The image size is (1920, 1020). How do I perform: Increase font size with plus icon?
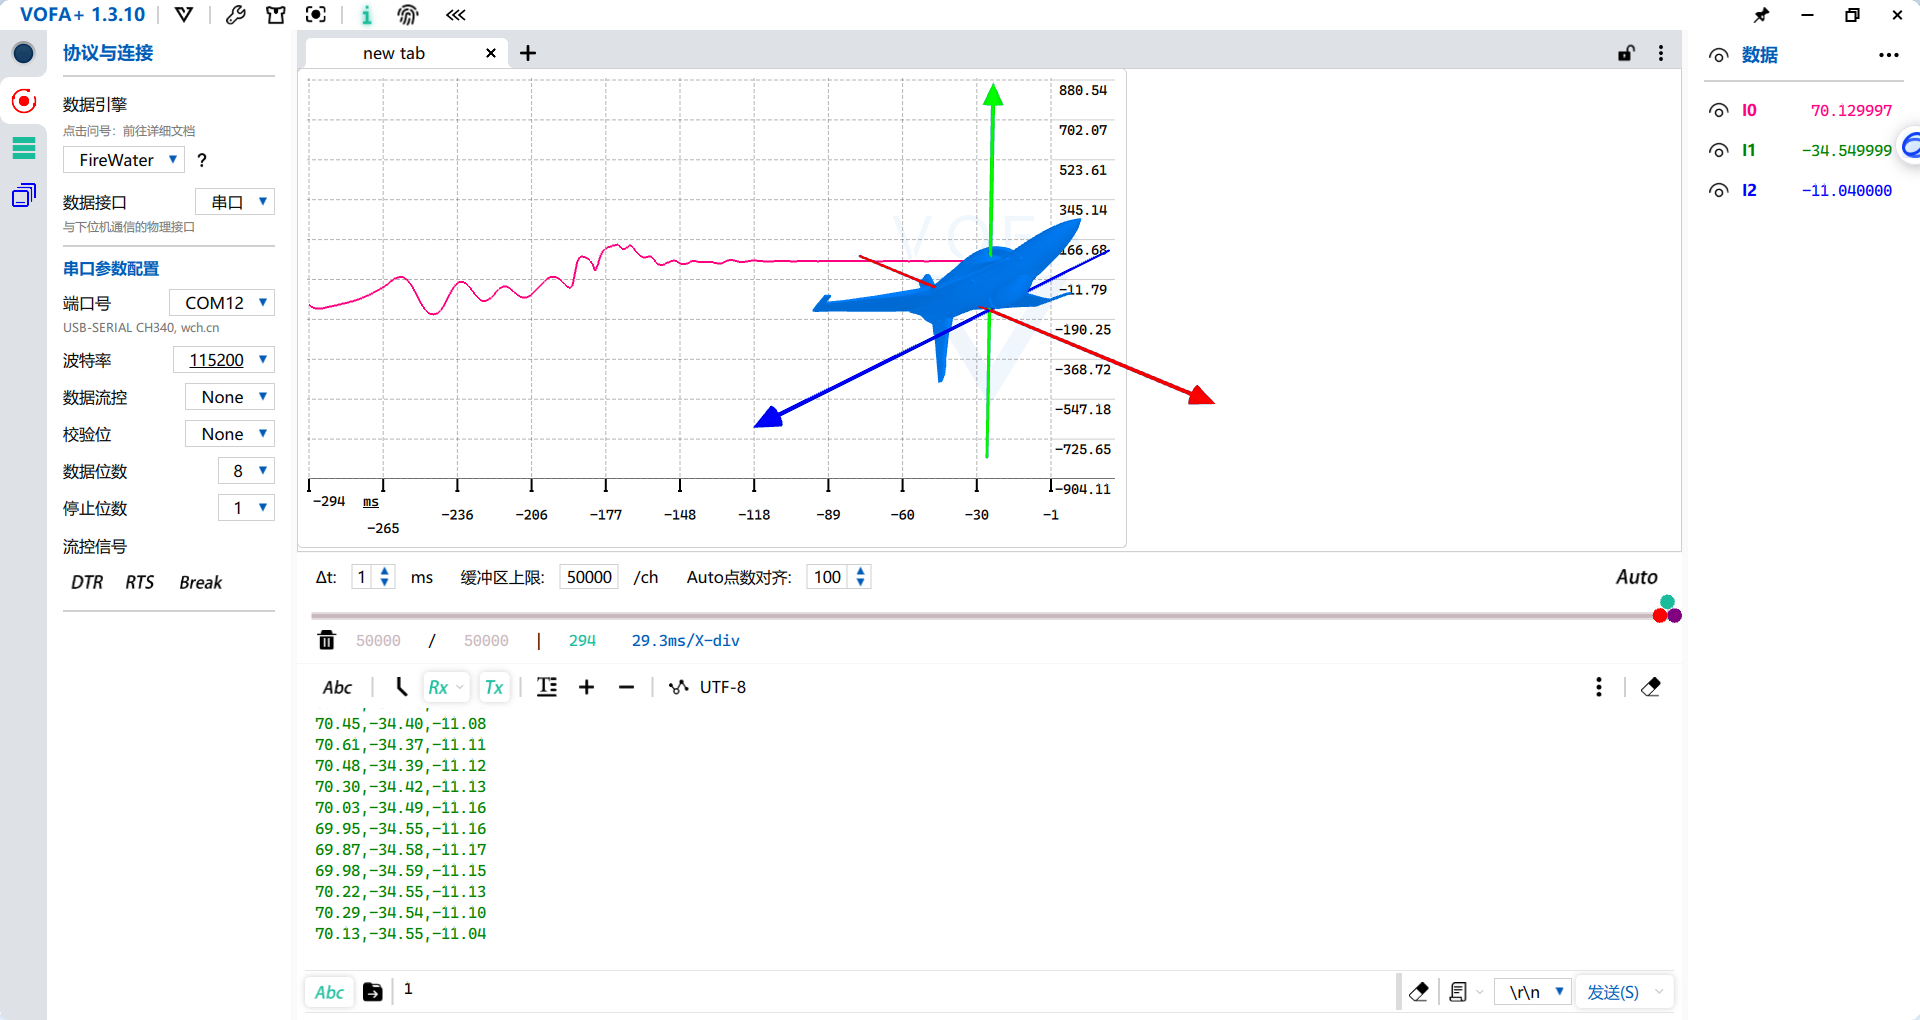point(587,687)
